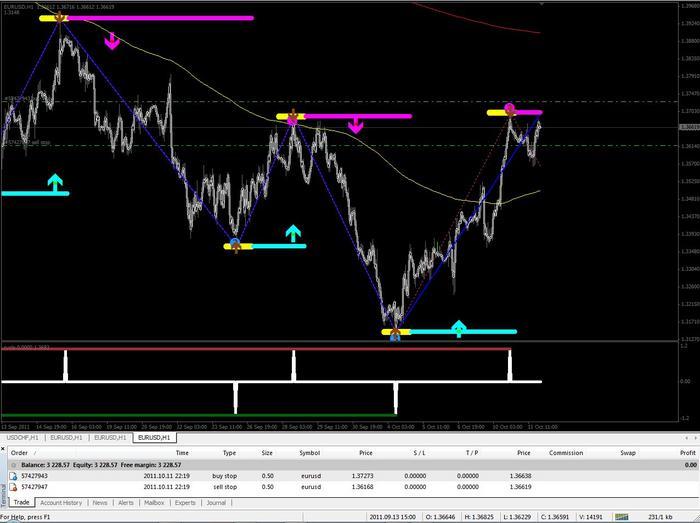This screenshot has width=700, height=523.
Task: Sort by the Symbol column header
Action: pyautogui.click(x=310, y=453)
